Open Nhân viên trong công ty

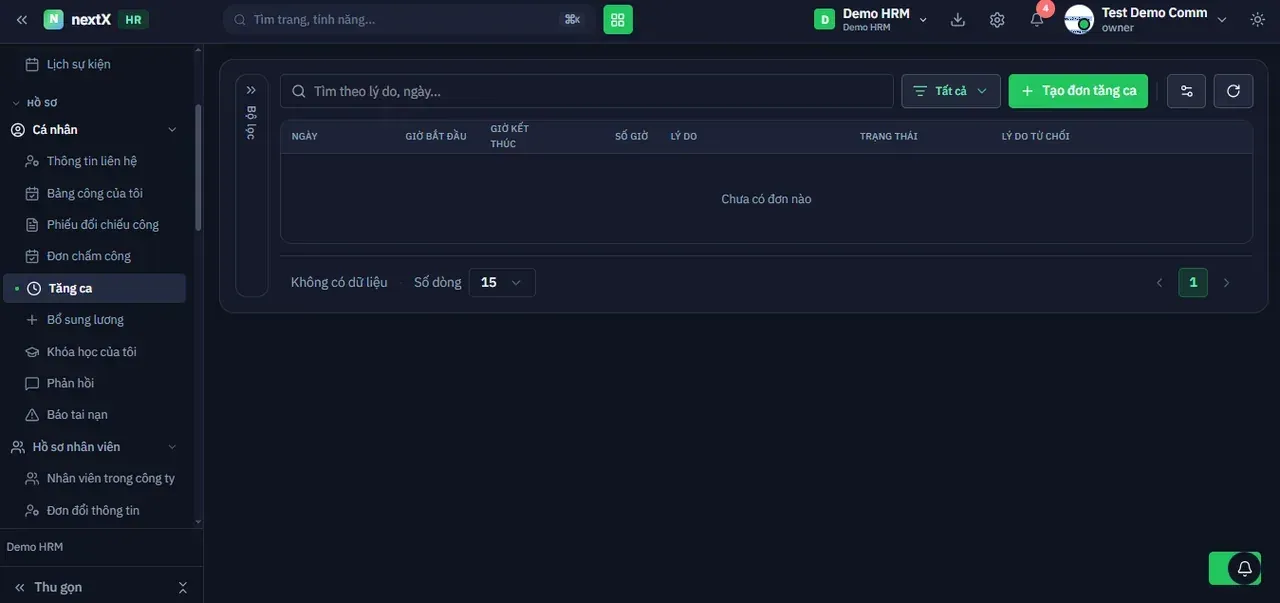[94, 479]
